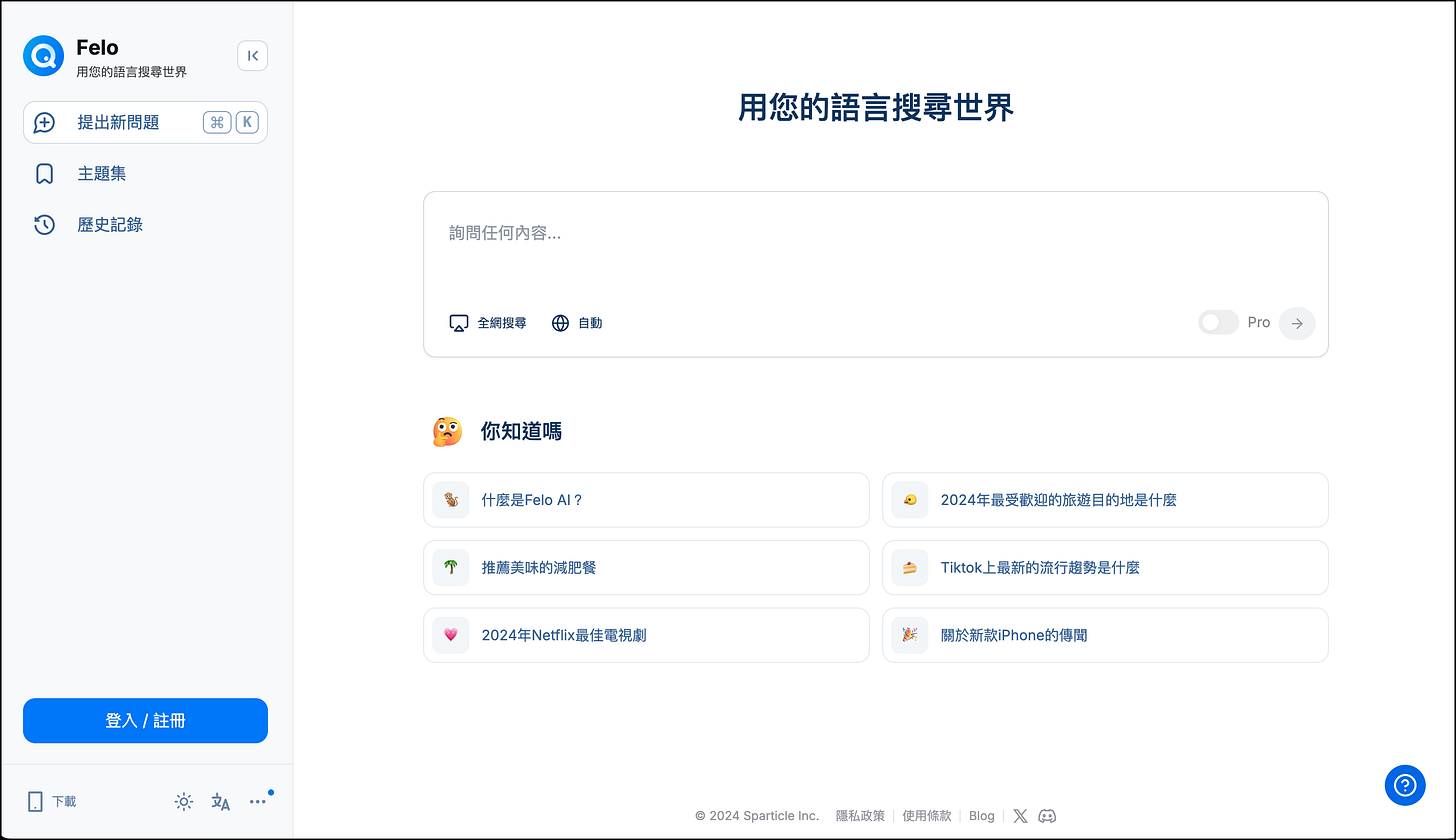Click the 下載 label text
Screen dimensions: 1456x840
pyautogui.click(x=64, y=802)
